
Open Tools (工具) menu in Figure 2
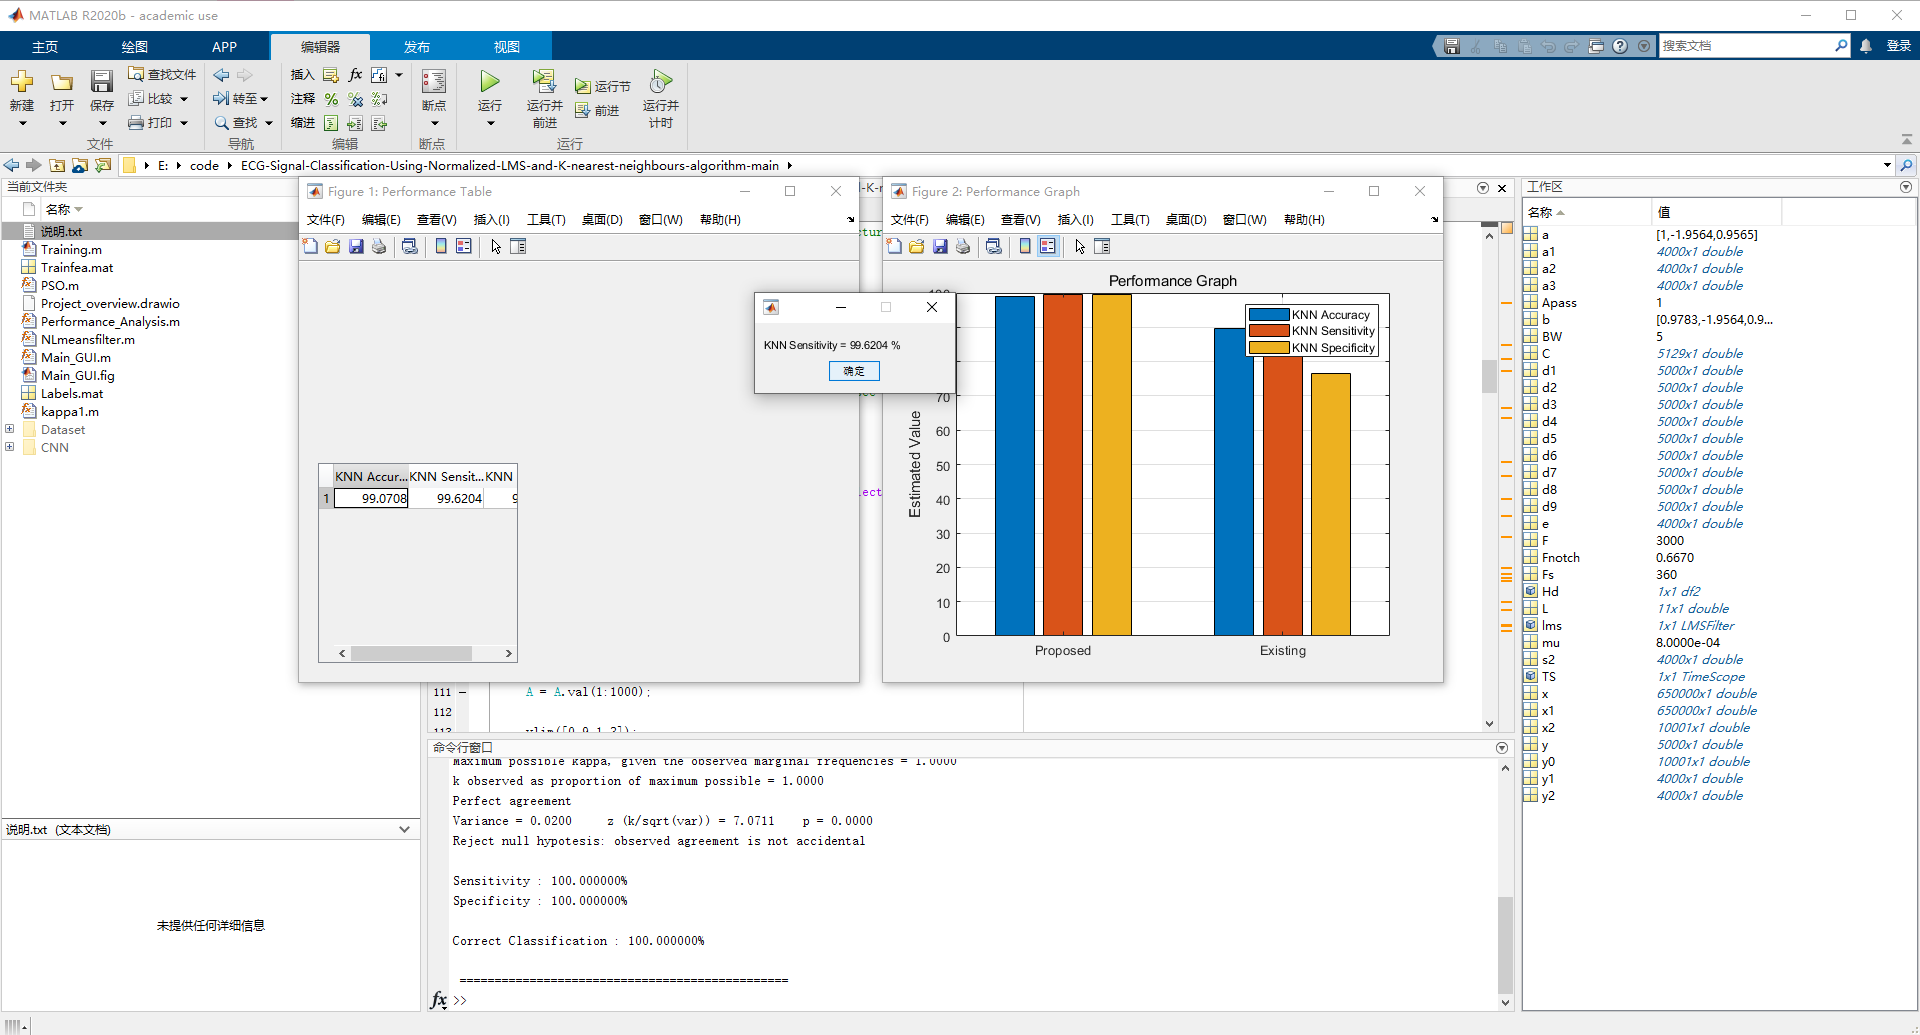pos(1130,220)
